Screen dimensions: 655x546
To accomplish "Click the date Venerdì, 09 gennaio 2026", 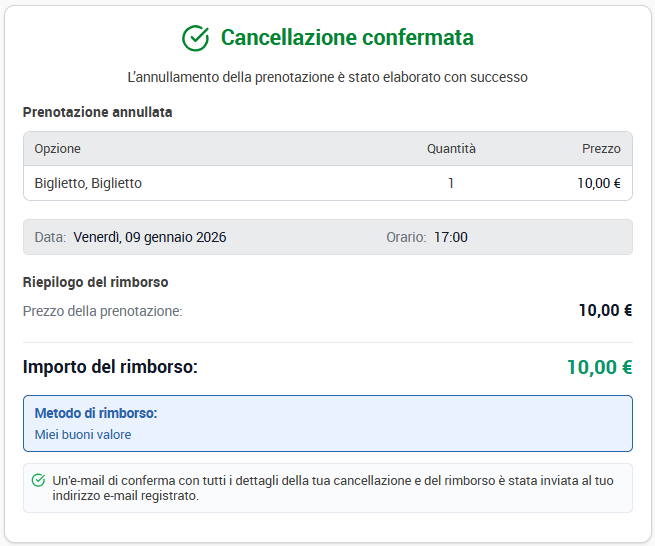I will [150, 237].
